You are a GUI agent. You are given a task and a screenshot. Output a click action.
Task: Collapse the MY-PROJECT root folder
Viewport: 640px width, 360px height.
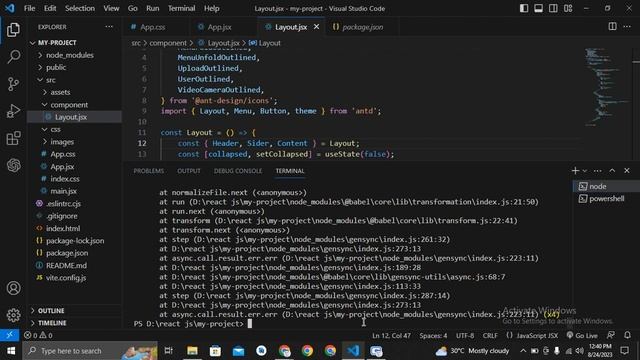(x=74, y=43)
